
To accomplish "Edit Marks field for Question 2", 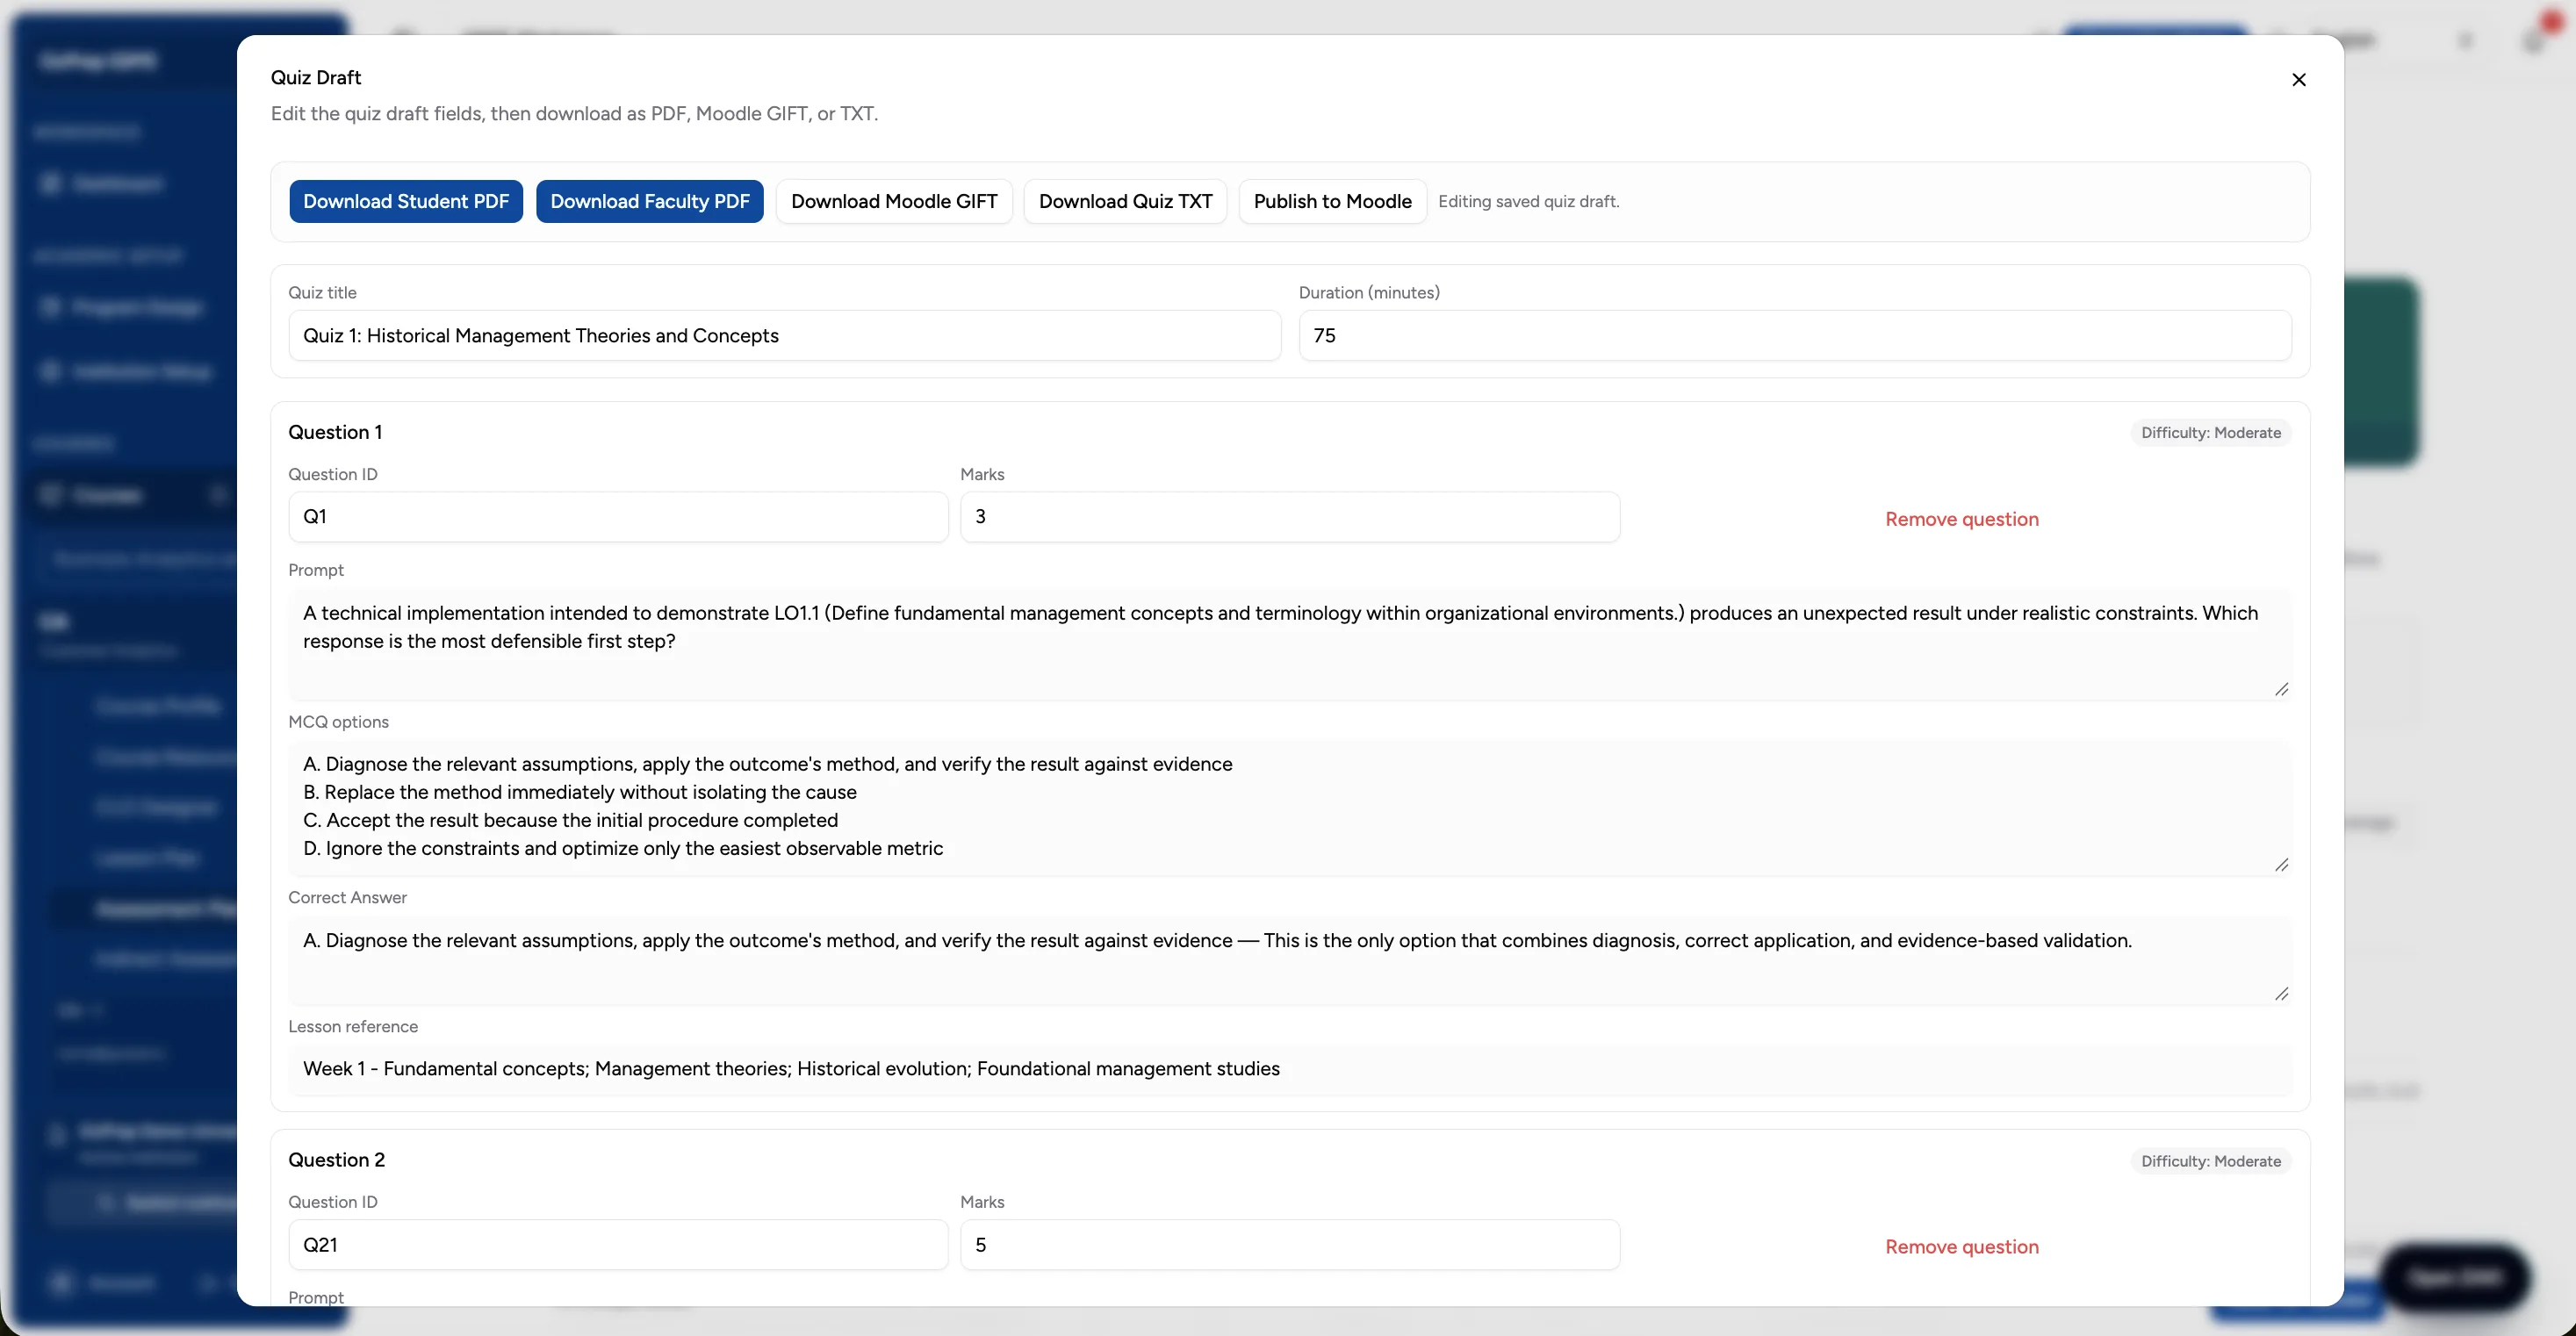I will pyautogui.click(x=1290, y=1245).
